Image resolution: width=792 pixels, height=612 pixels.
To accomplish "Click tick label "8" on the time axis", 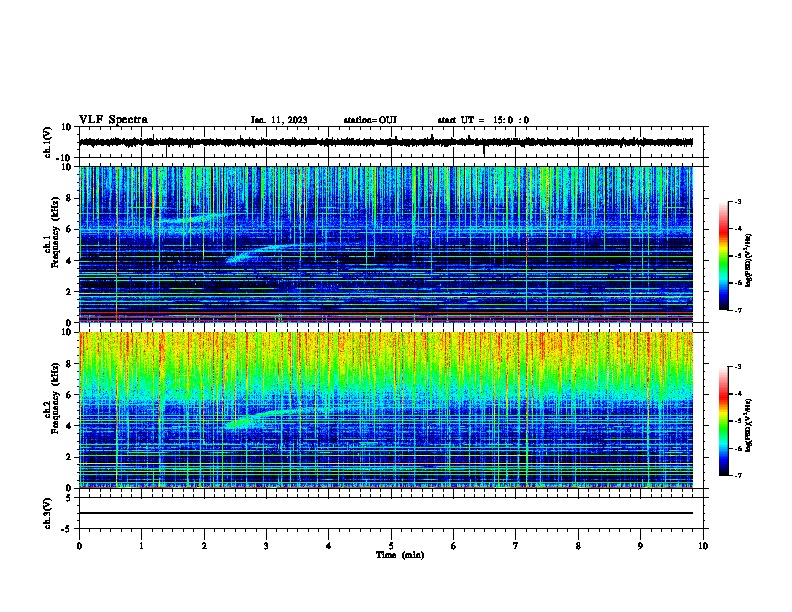I will 578,546.
